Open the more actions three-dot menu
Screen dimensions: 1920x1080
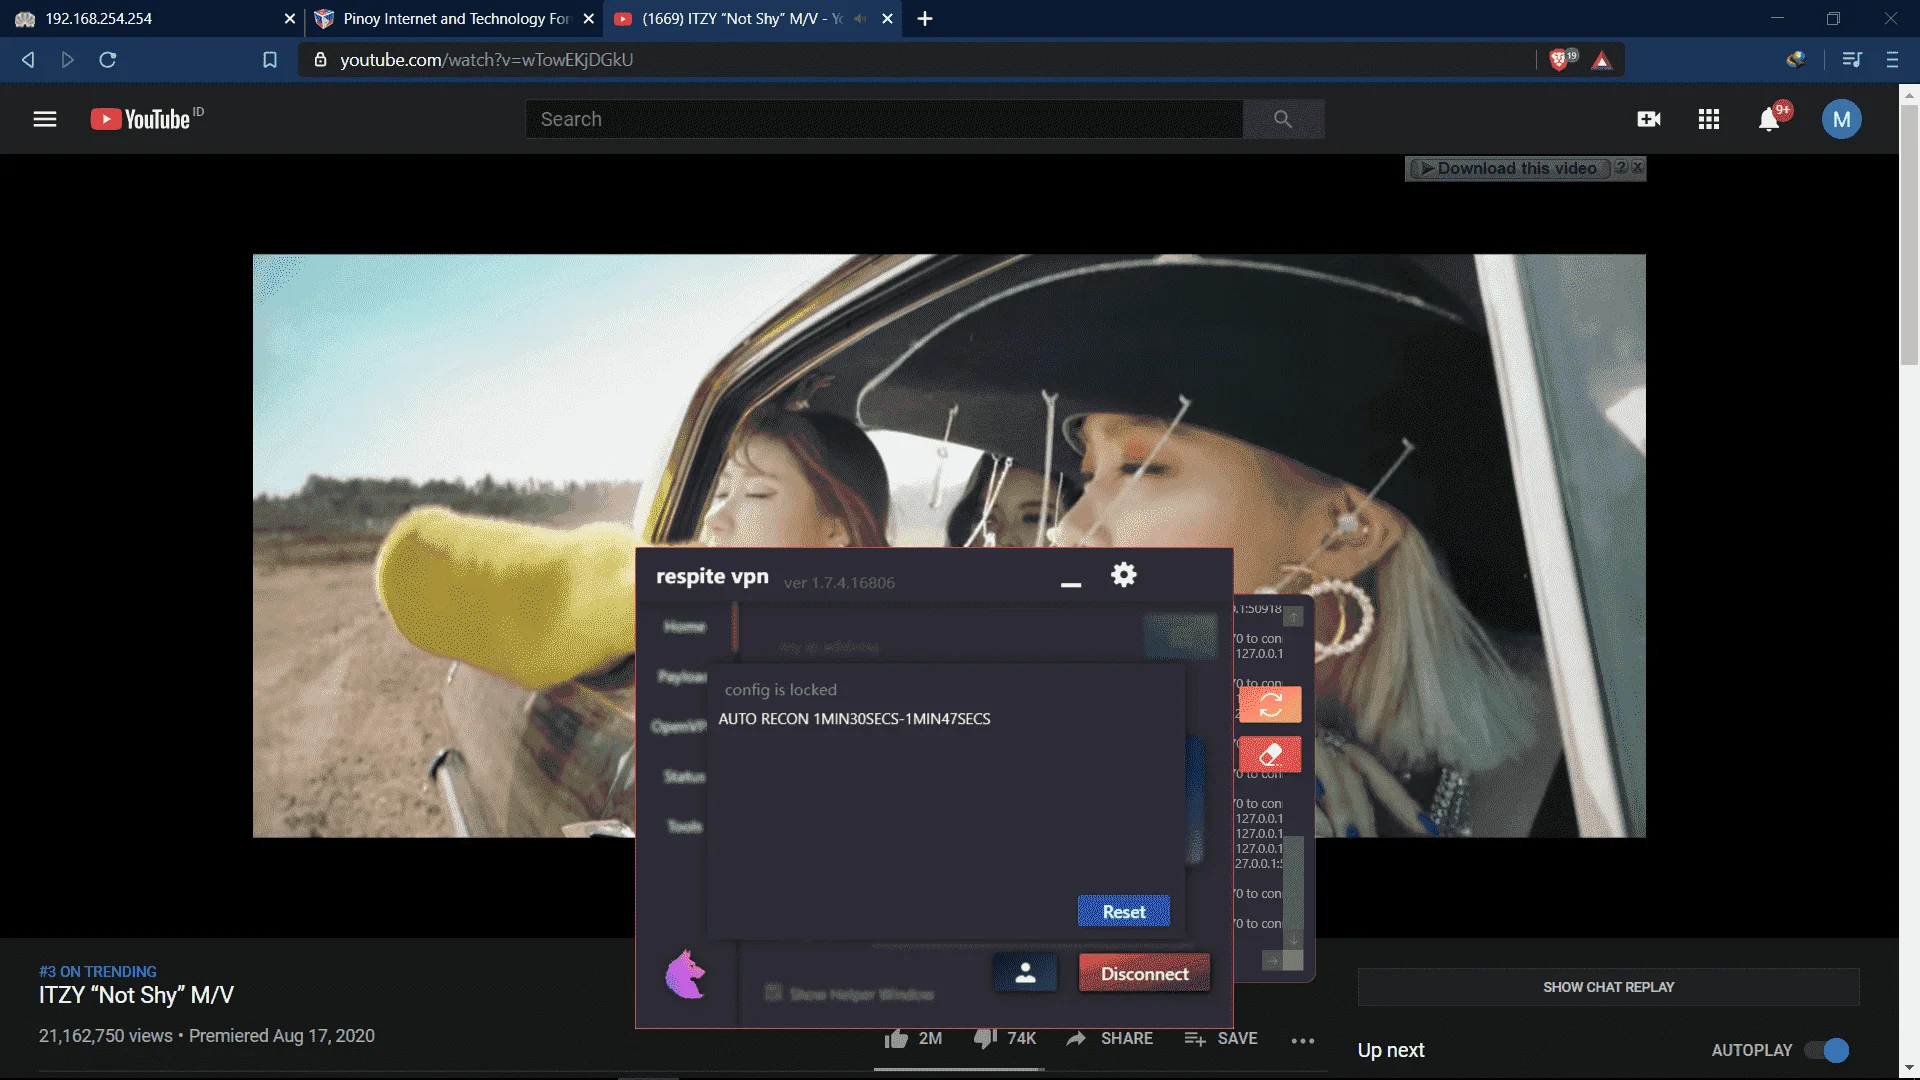pyautogui.click(x=1302, y=1041)
